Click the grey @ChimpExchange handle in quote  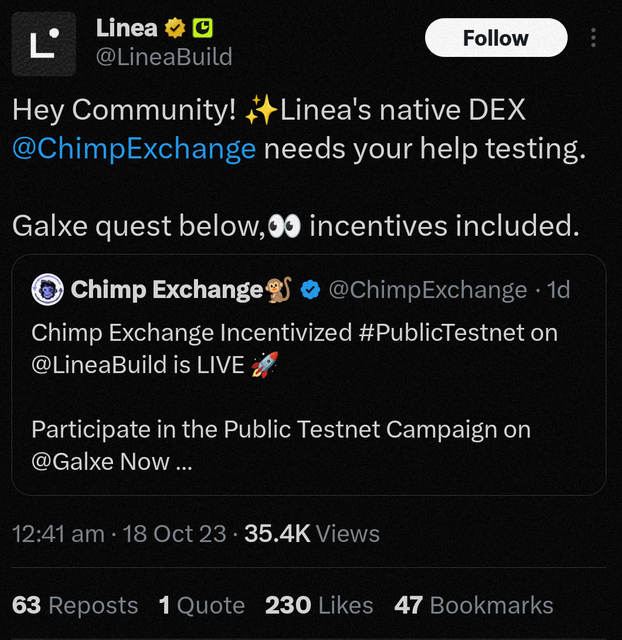428,290
